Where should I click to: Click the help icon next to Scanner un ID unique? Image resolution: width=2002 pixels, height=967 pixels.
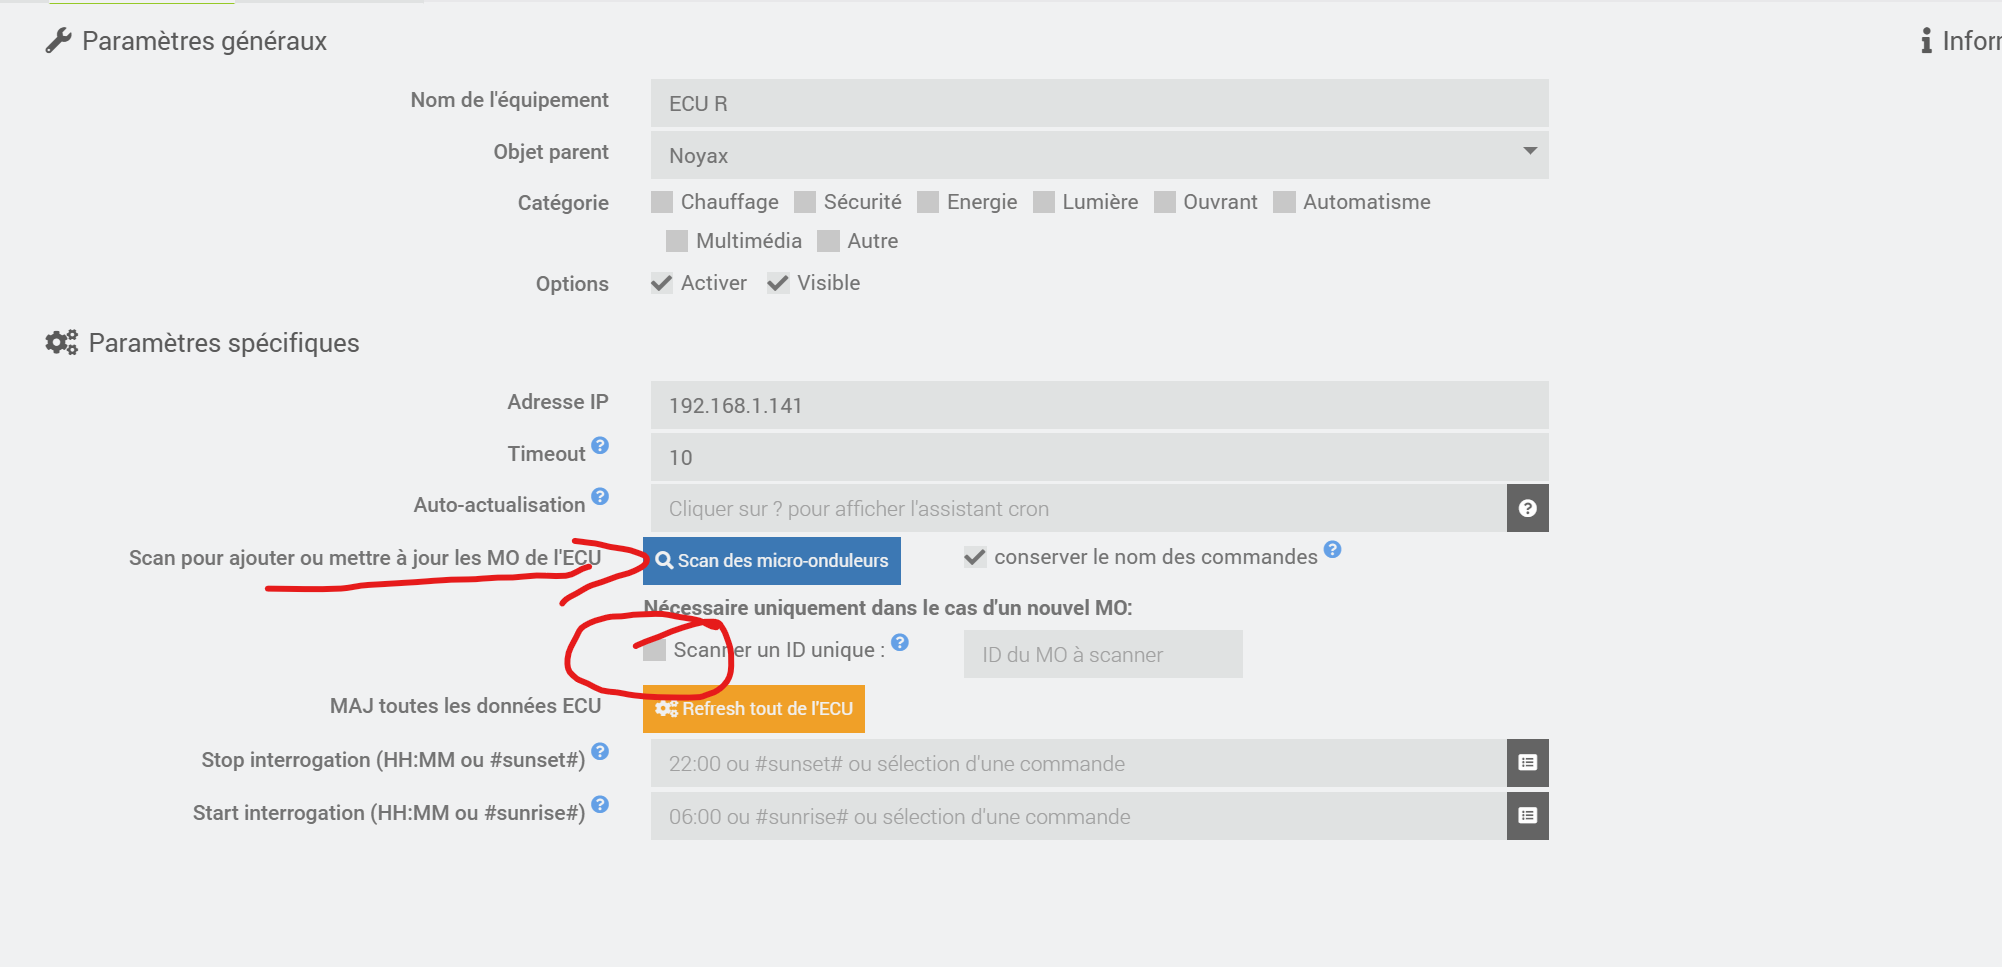pyautogui.click(x=900, y=642)
